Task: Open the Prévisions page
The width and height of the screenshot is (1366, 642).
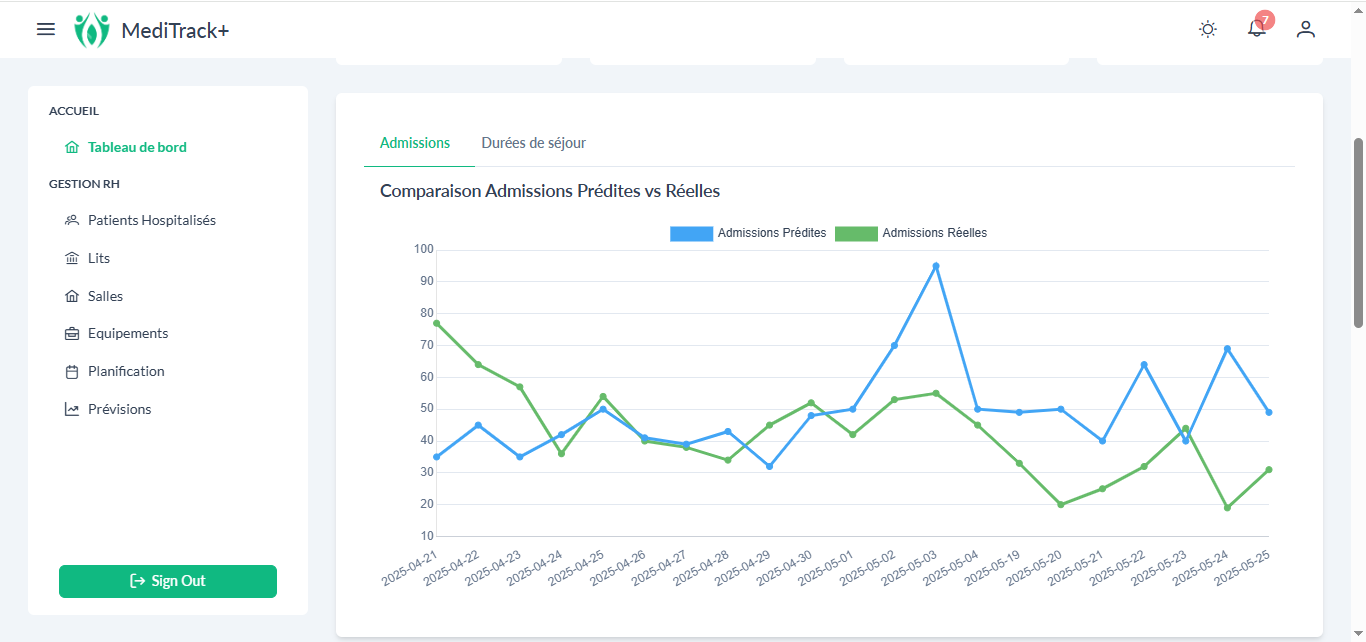Action: 120,409
